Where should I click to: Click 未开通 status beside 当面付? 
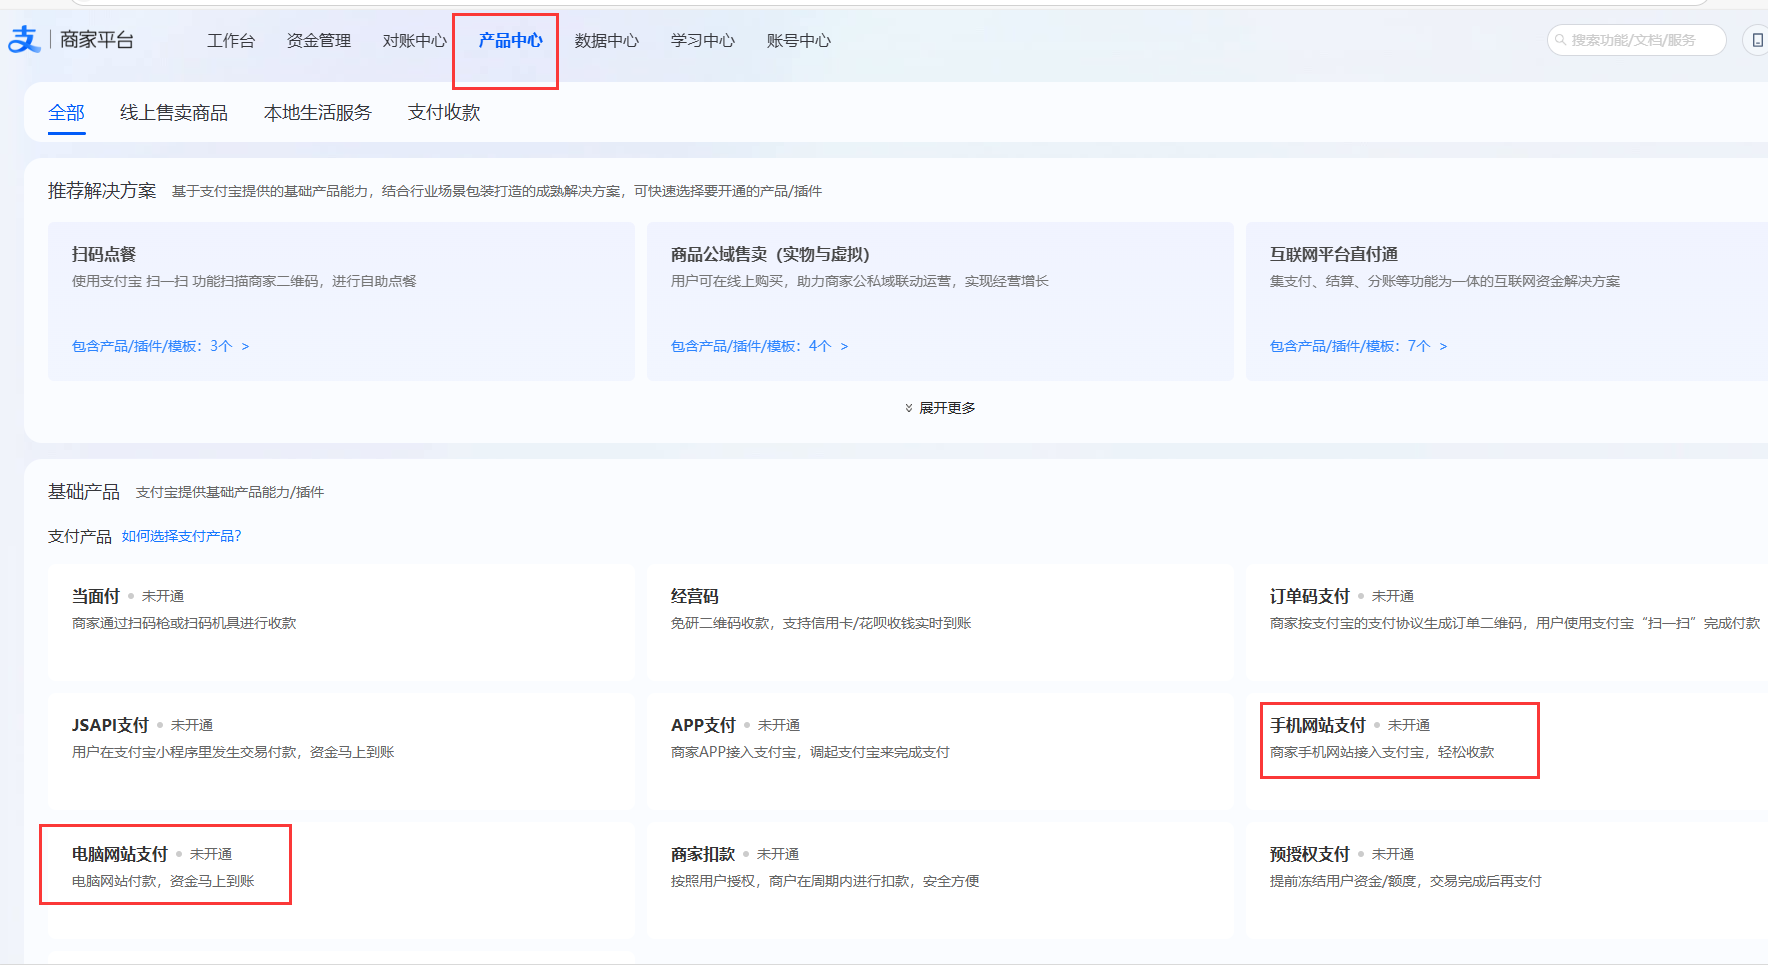pyautogui.click(x=163, y=596)
